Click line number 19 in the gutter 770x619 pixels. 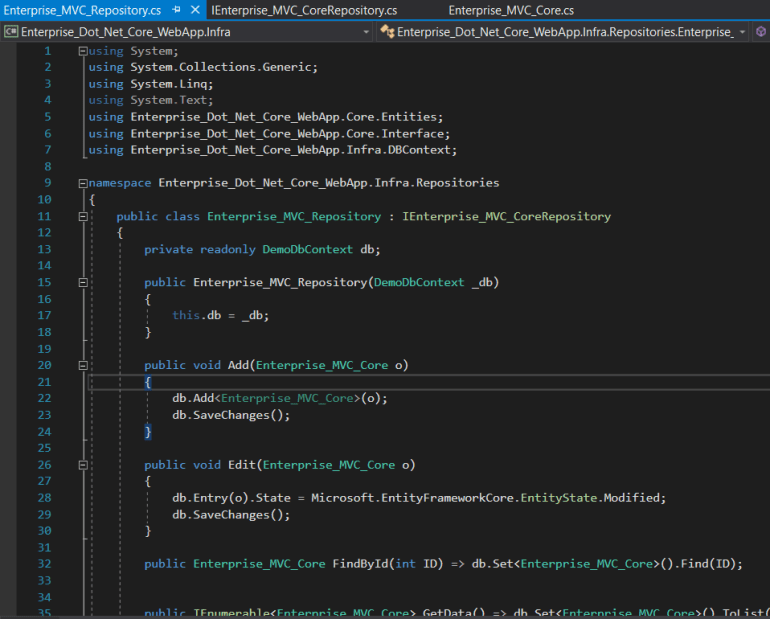pyautogui.click(x=44, y=349)
